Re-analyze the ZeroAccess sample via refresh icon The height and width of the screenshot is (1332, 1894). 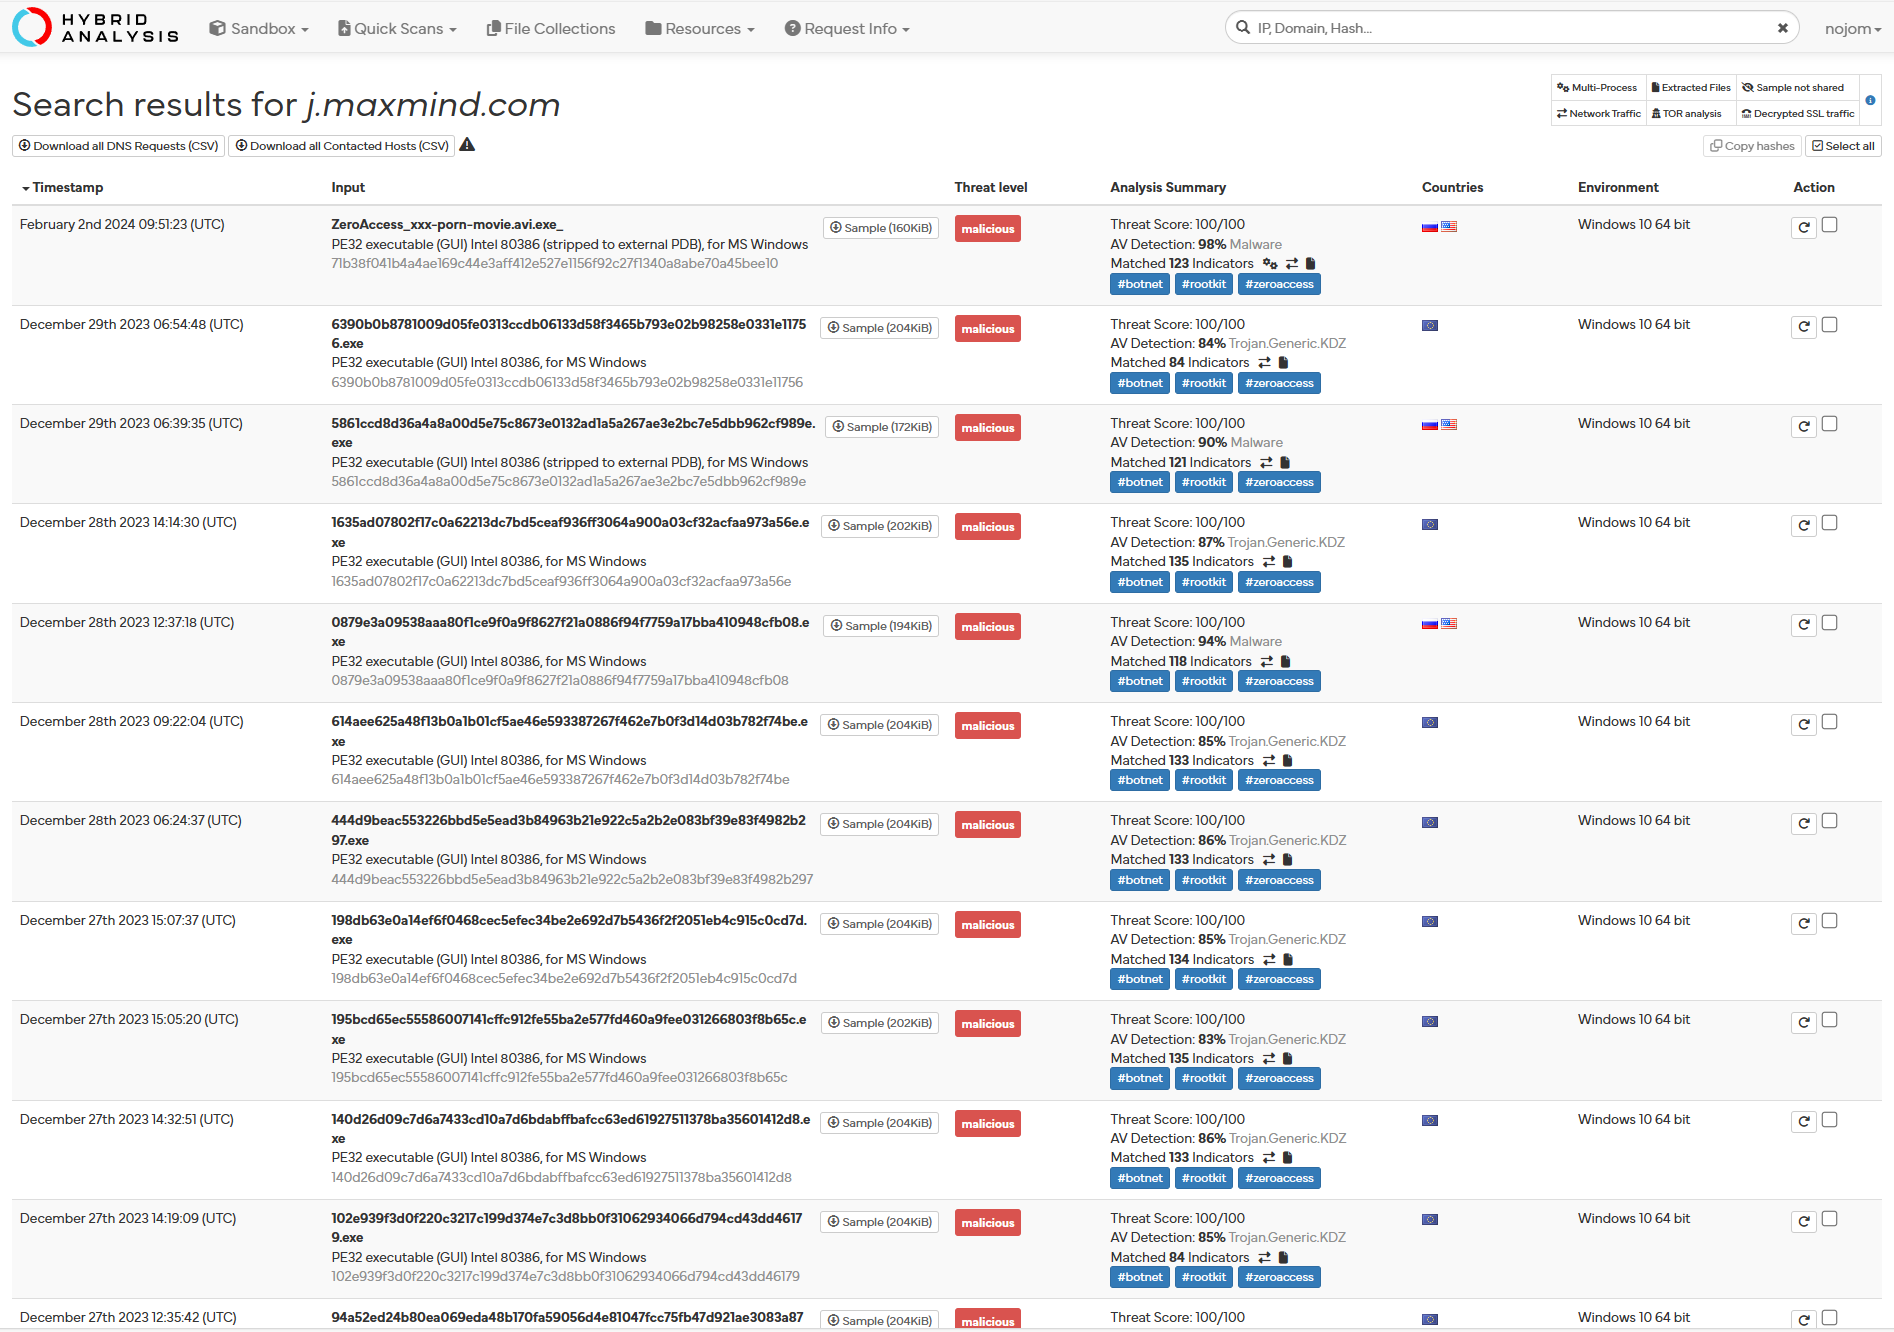[x=1804, y=227]
